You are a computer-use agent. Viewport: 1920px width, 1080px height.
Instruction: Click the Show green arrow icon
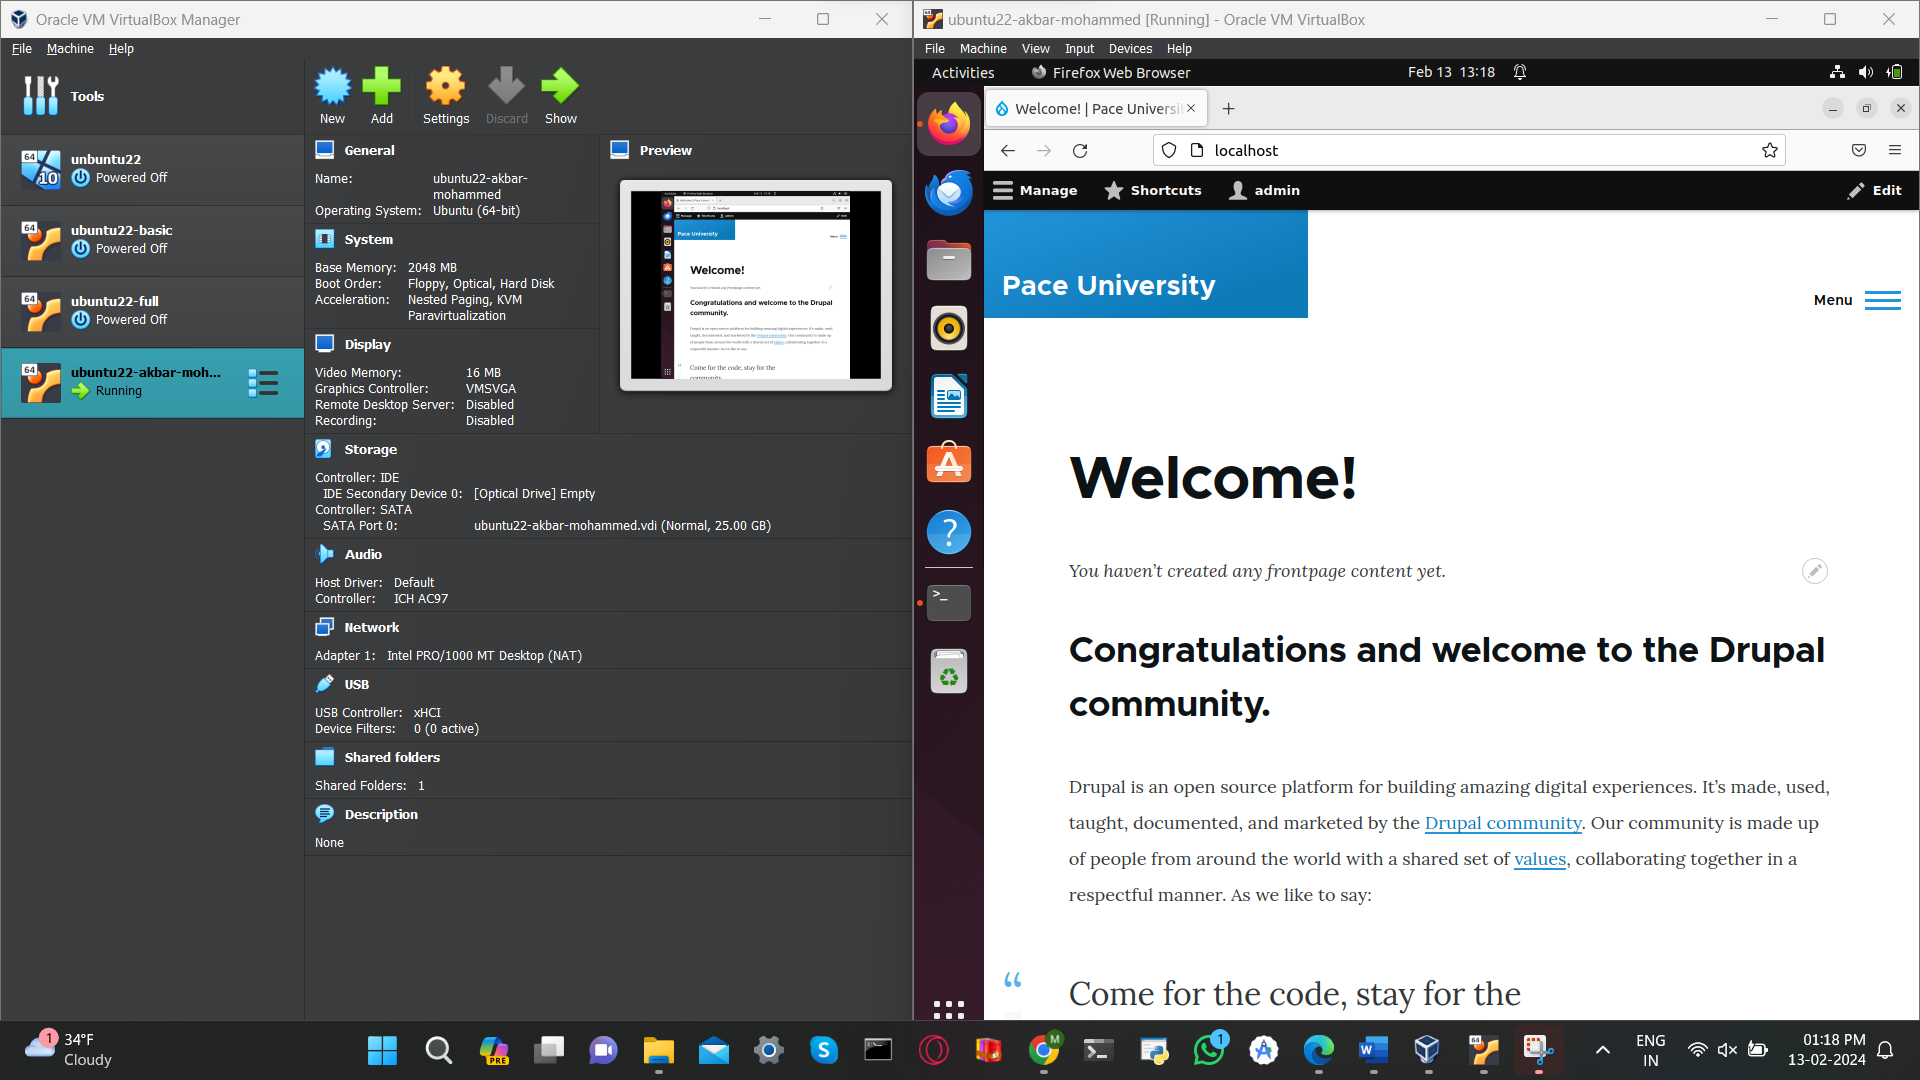coord(560,96)
